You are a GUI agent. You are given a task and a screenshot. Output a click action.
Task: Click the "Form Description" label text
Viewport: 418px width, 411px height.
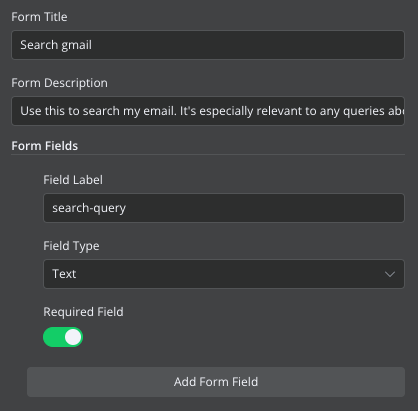[x=60, y=83]
